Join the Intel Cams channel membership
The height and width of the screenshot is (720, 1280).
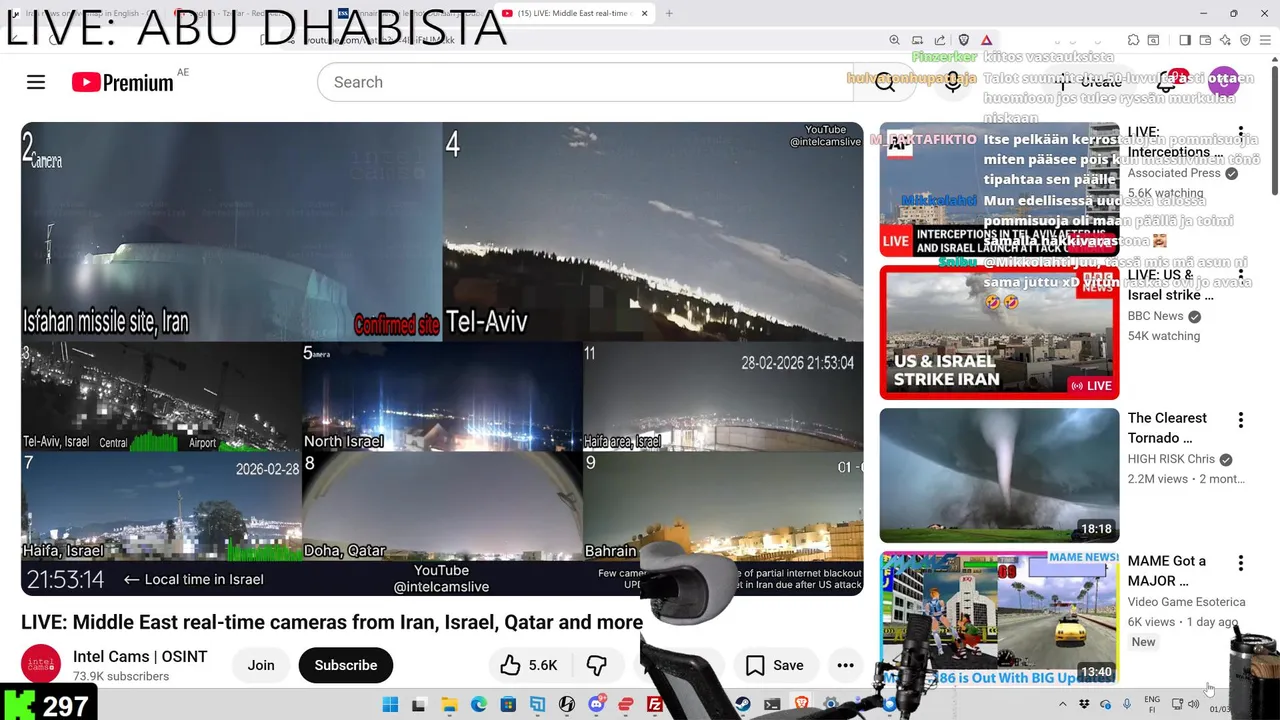click(261, 665)
